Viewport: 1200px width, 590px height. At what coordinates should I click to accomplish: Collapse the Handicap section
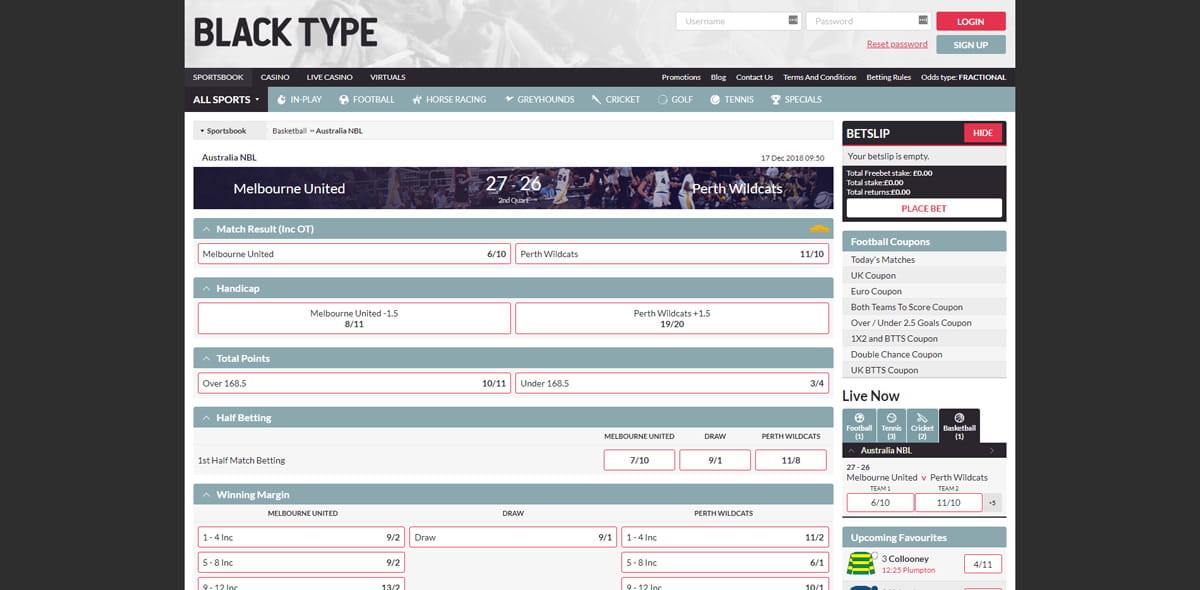tap(206, 287)
